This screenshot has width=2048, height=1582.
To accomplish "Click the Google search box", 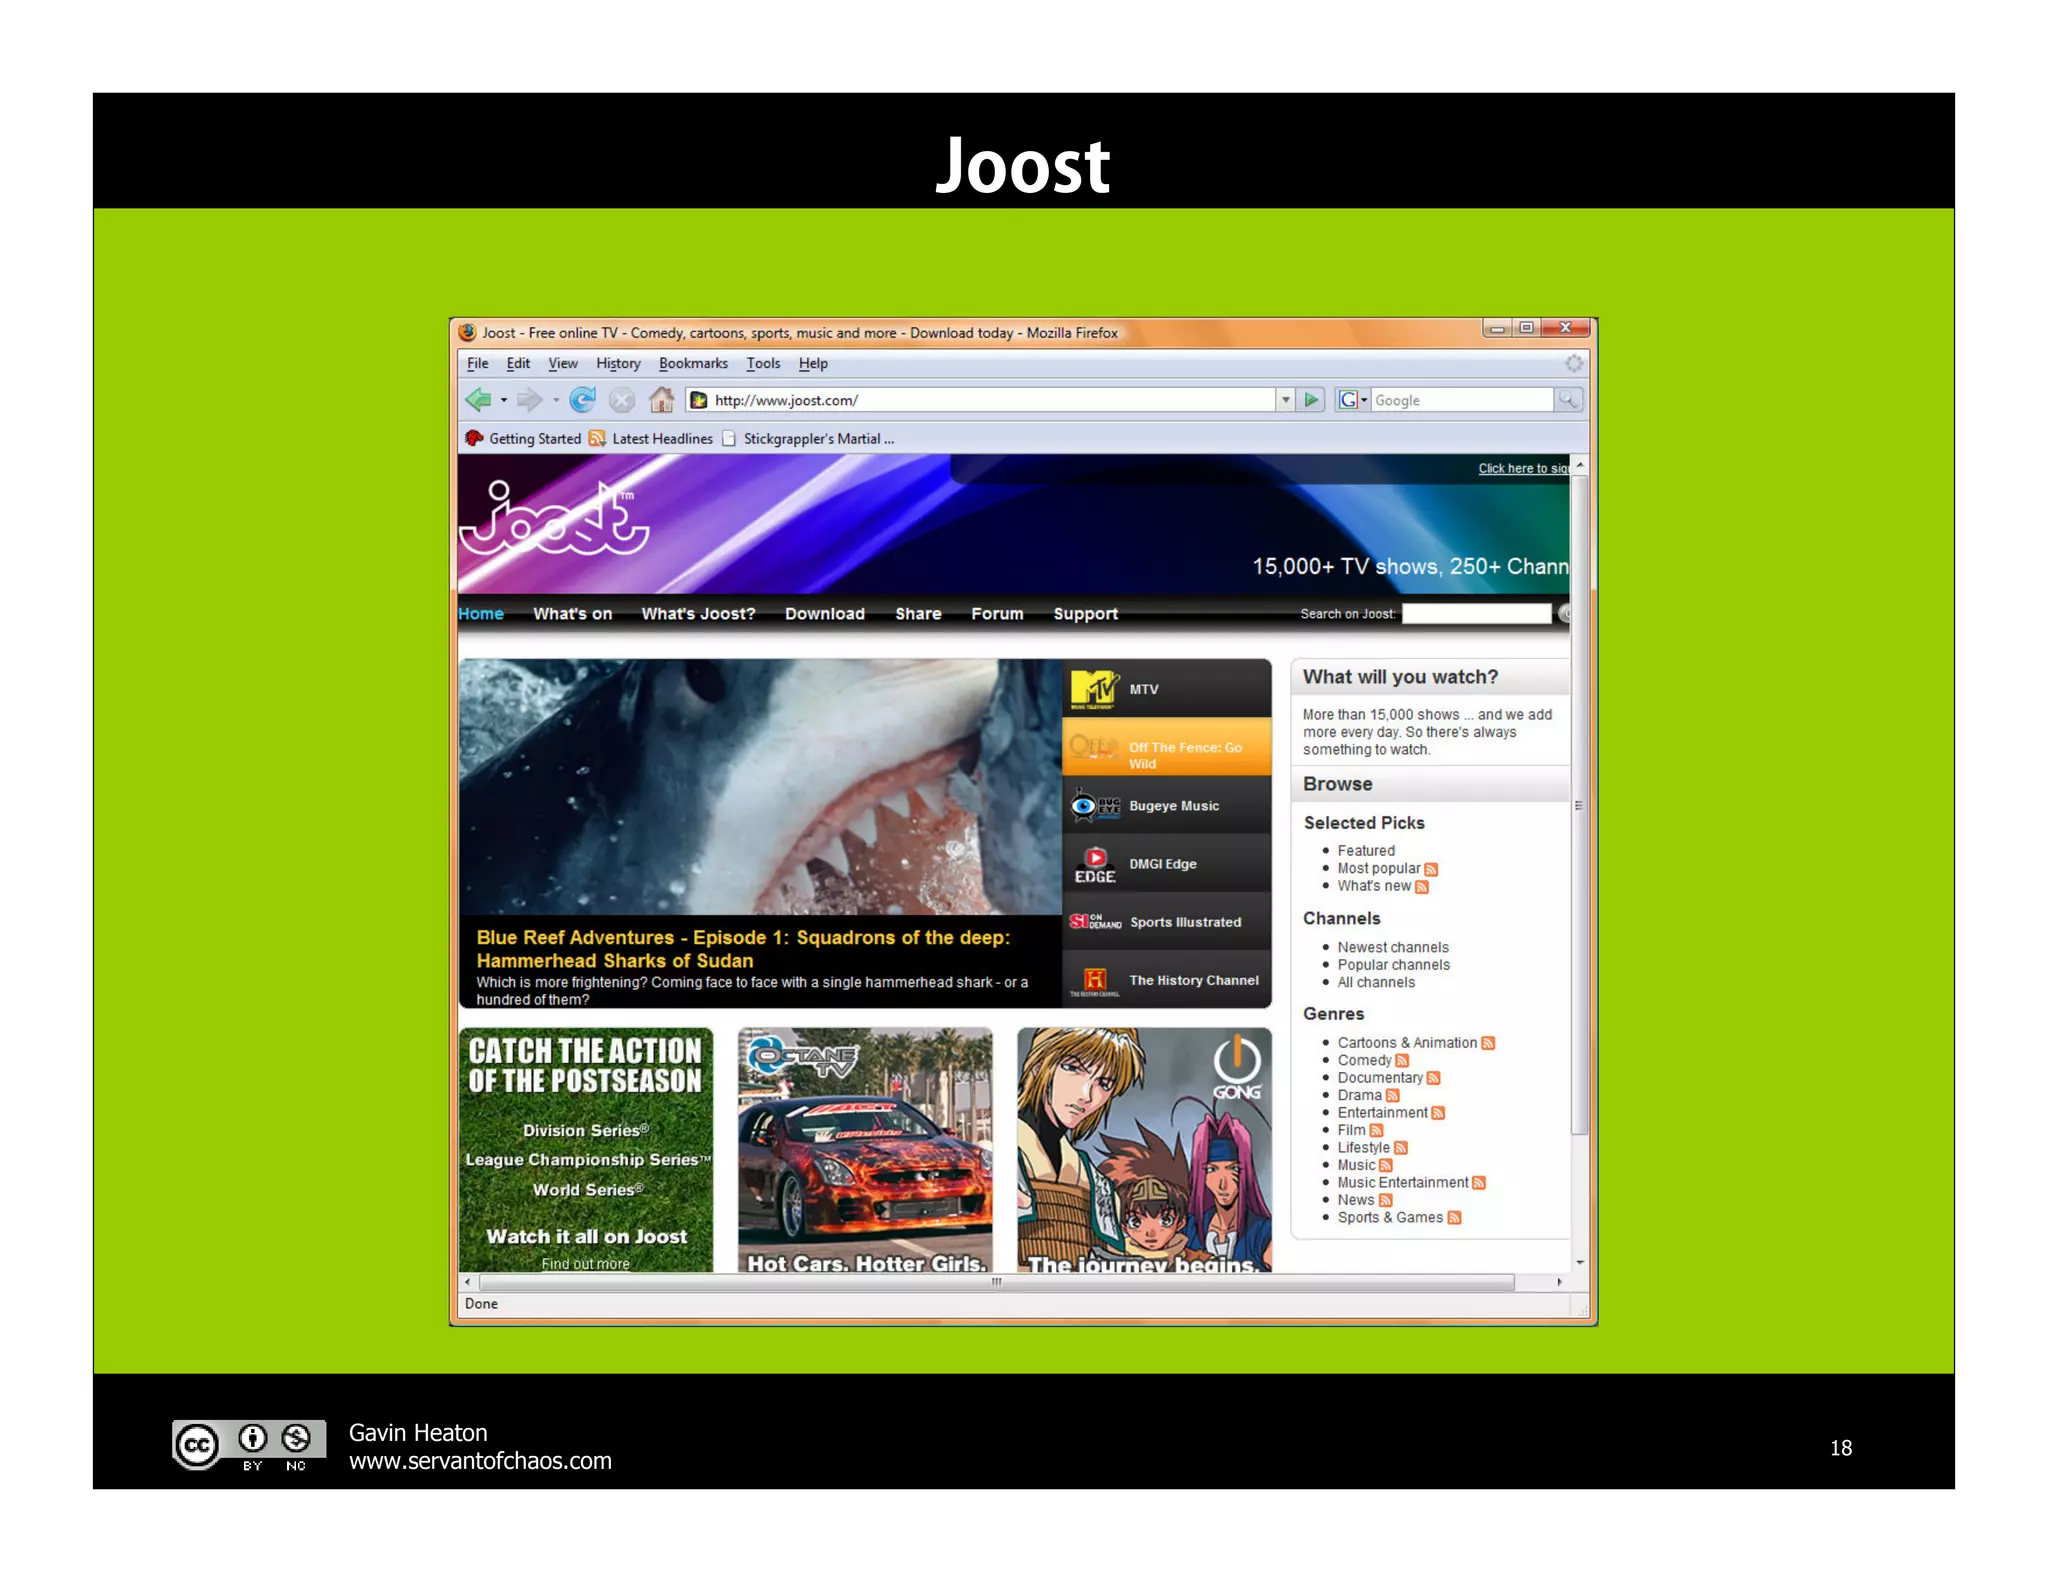I will pyautogui.click(x=1462, y=400).
